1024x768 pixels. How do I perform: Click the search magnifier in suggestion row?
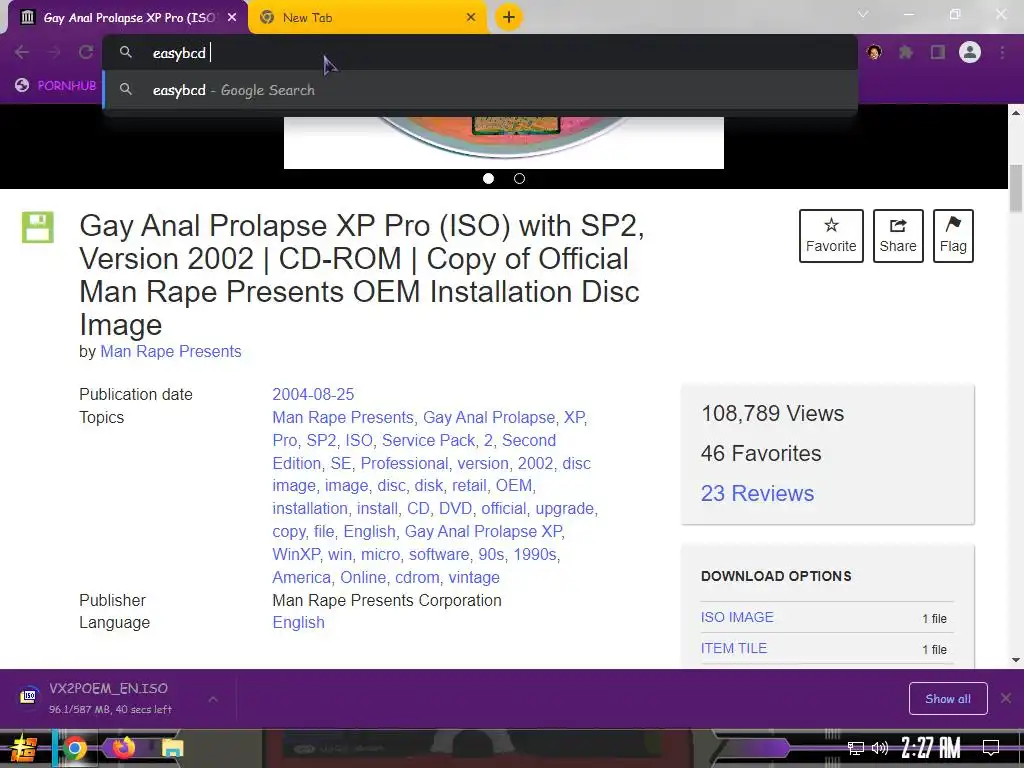click(126, 89)
